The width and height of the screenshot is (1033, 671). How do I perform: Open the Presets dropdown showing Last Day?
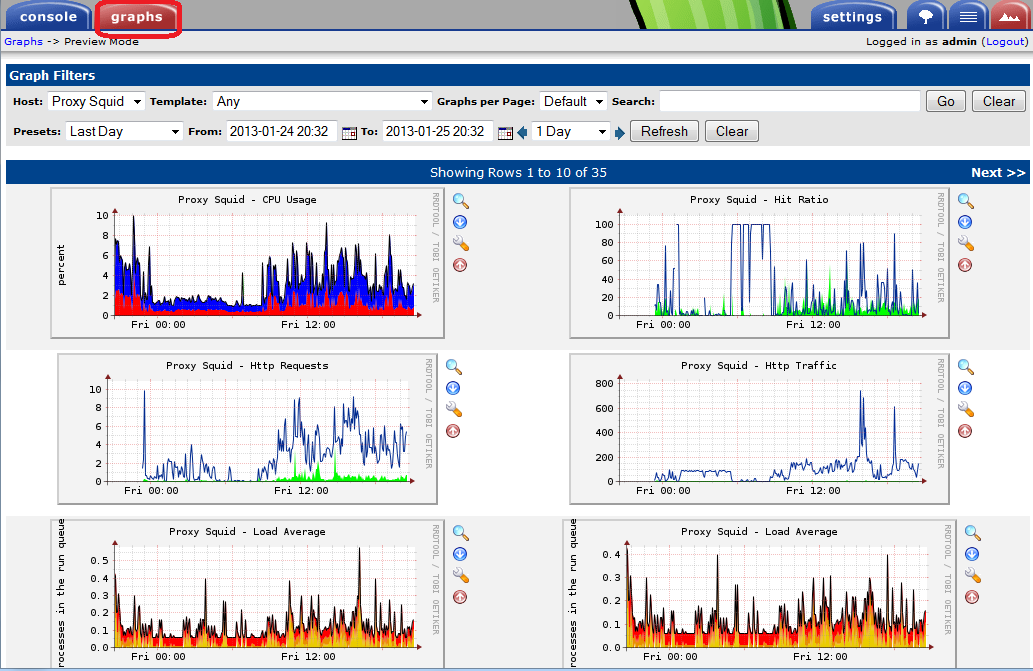[124, 132]
